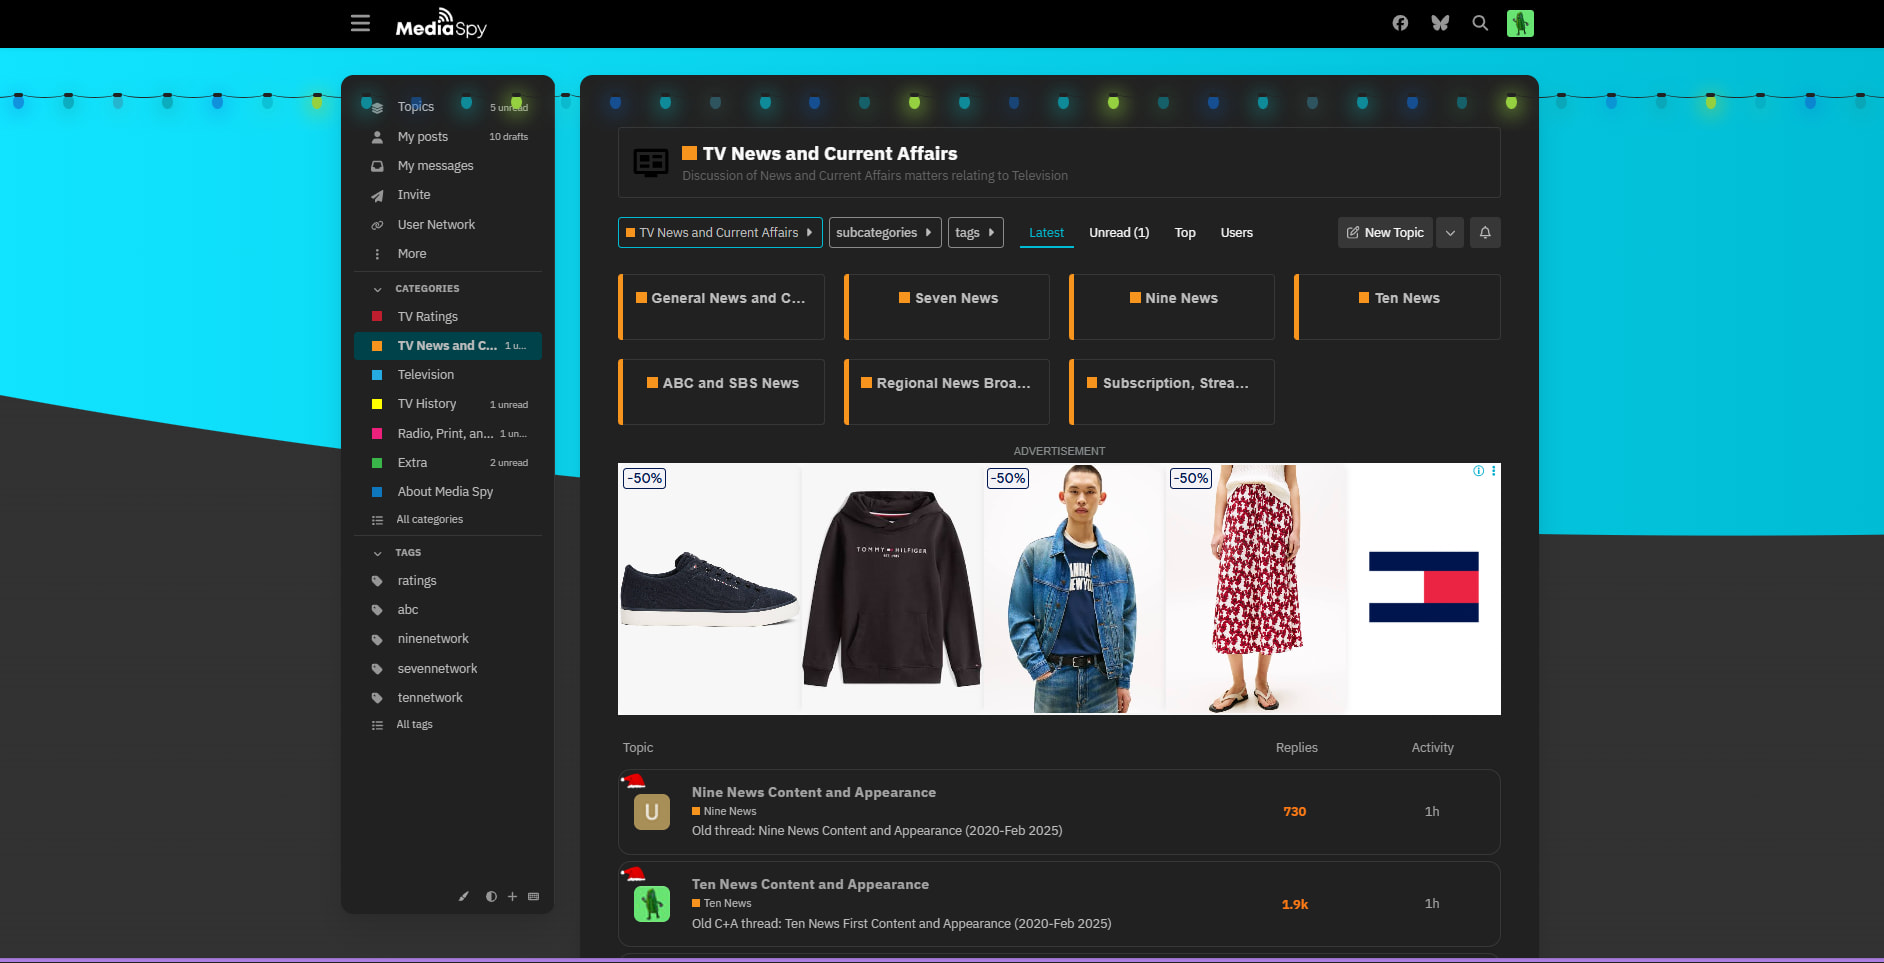Click the plus icon in sidebar footer
The height and width of the screenshot is (963, 1884).
(x=512, y=896)
